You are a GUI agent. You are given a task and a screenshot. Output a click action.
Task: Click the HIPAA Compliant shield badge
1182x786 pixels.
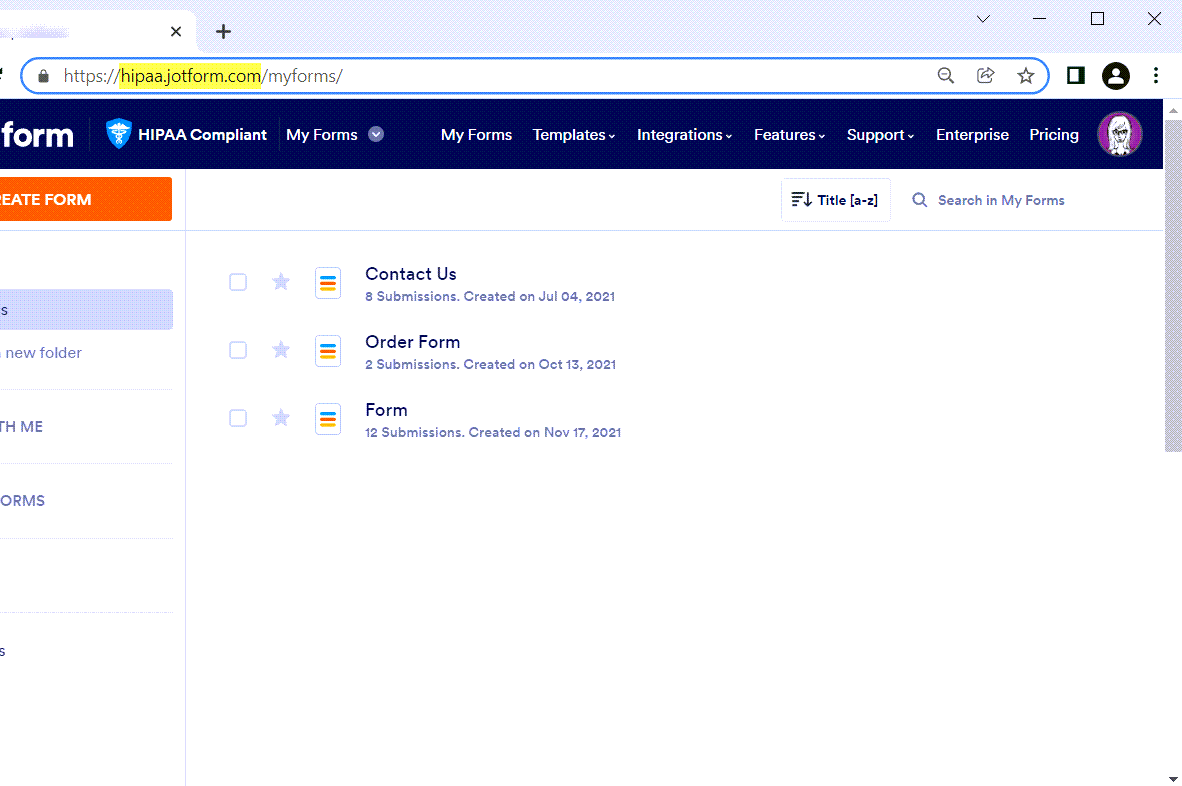coord(119,134)
